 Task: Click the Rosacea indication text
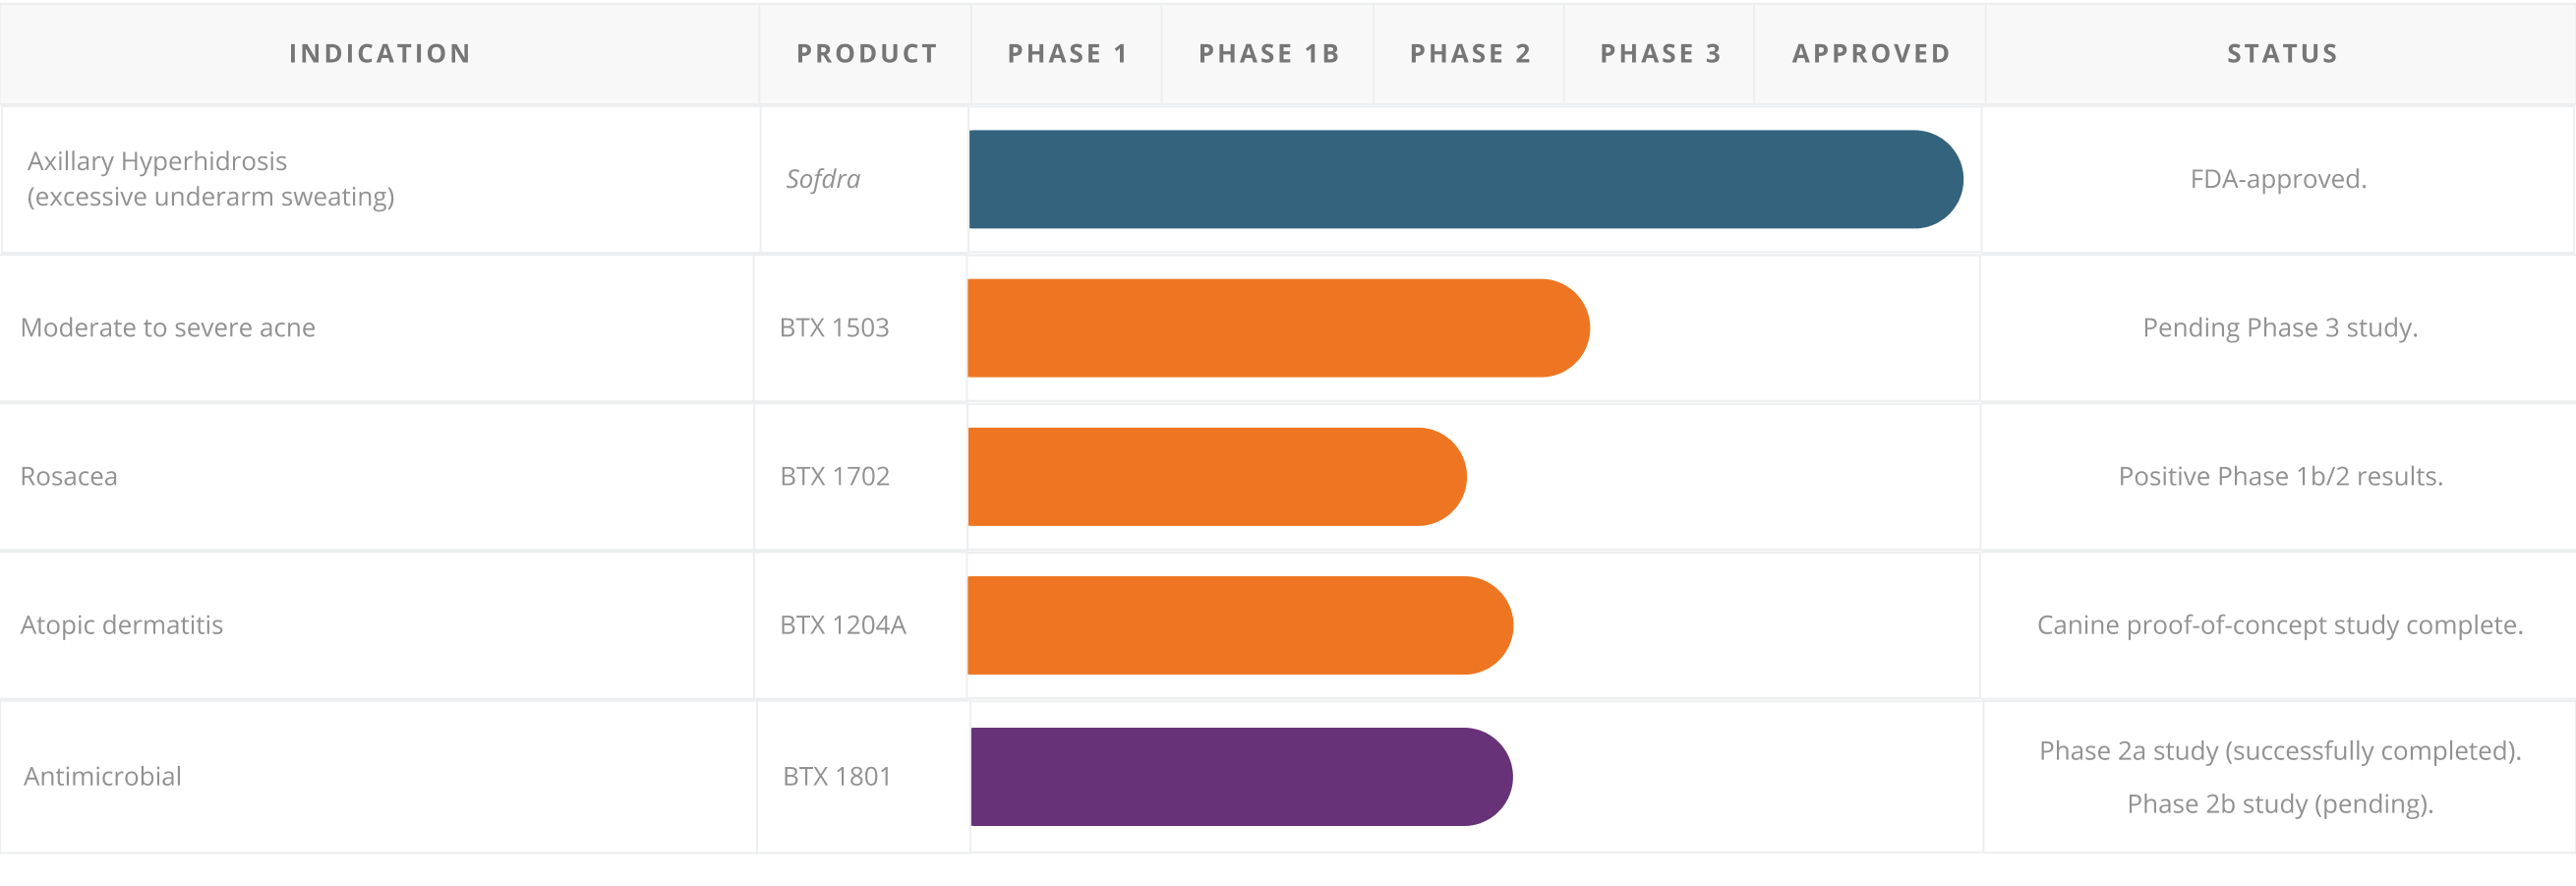pyautogui.click(x=69, y=477)
